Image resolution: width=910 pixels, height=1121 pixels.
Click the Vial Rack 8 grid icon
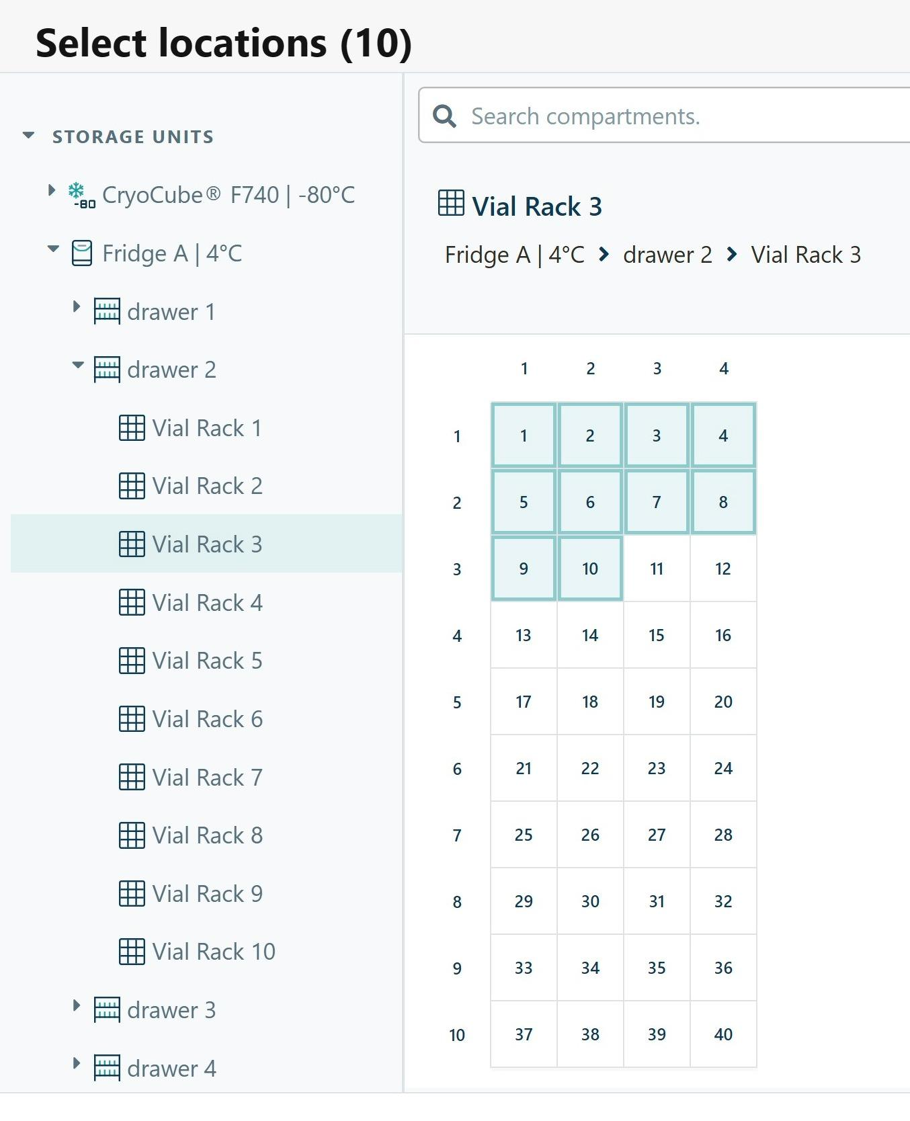tap(132, 835)
